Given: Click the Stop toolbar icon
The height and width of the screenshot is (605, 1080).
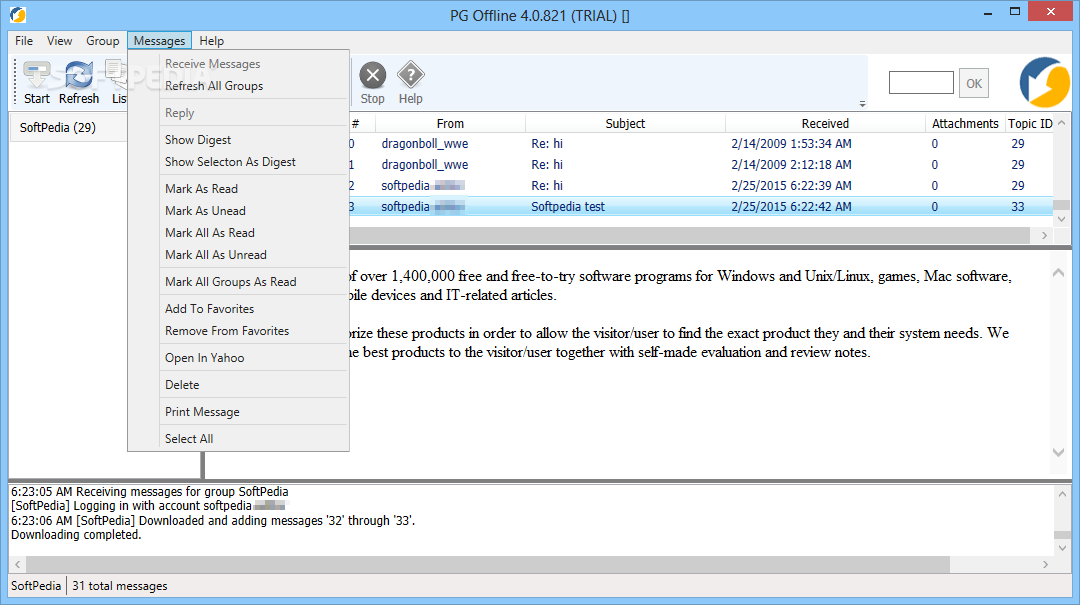Looking at the screenshot, I should pyautogui.click(x=373, y=83).
